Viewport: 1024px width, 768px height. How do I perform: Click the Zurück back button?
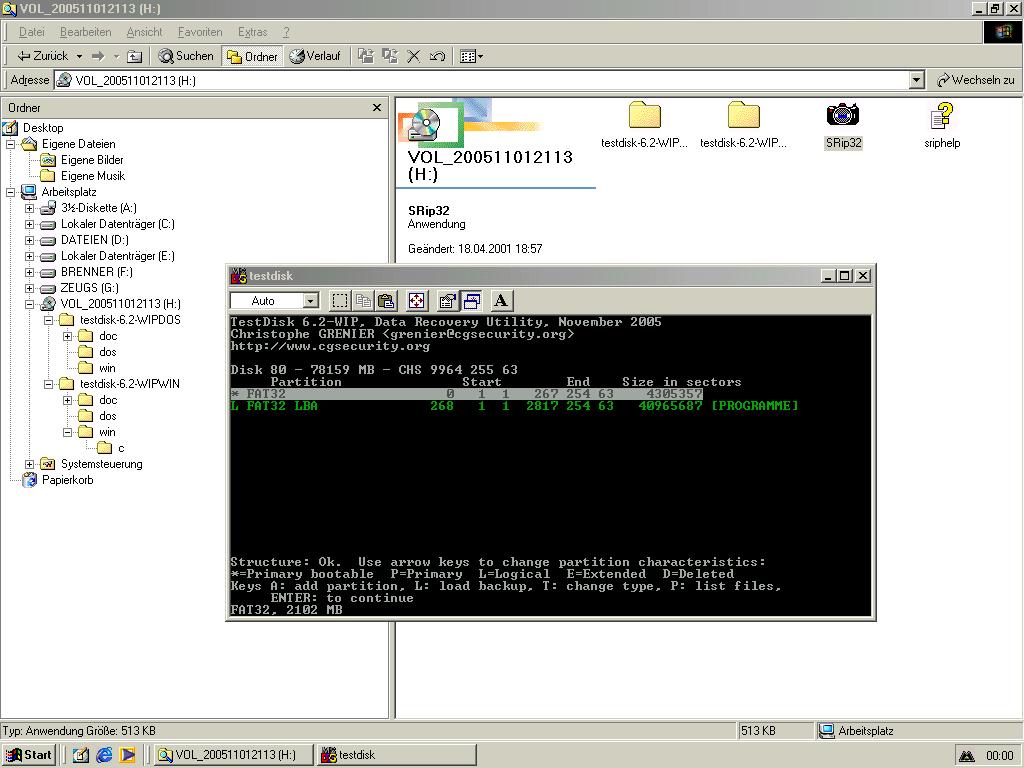(x=42, y=56)
